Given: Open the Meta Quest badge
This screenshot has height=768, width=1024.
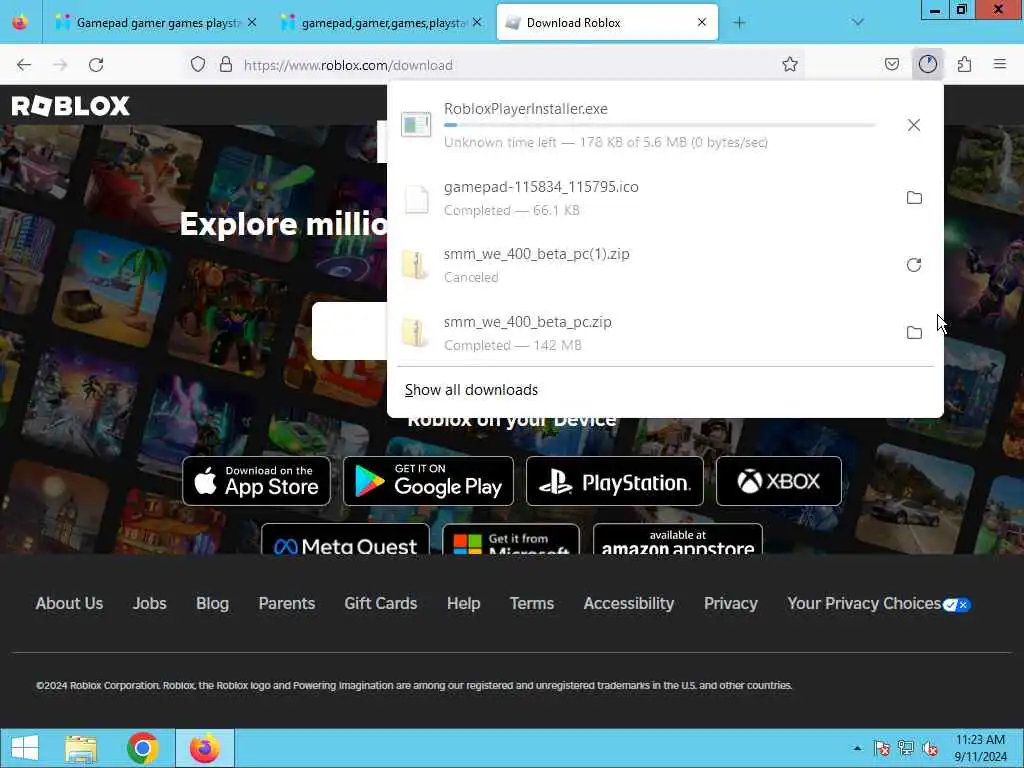Looking at the screenshot, I should click(345, 539).
